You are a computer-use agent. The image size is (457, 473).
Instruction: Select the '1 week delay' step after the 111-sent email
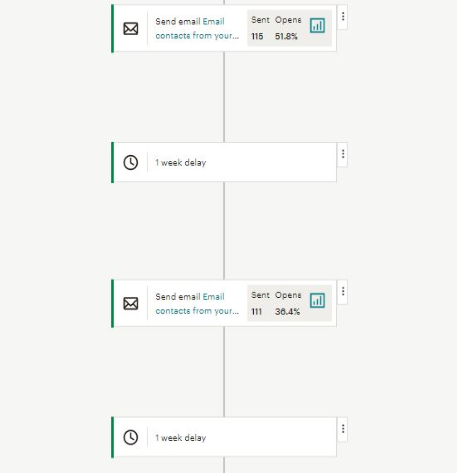coord(224,437)
